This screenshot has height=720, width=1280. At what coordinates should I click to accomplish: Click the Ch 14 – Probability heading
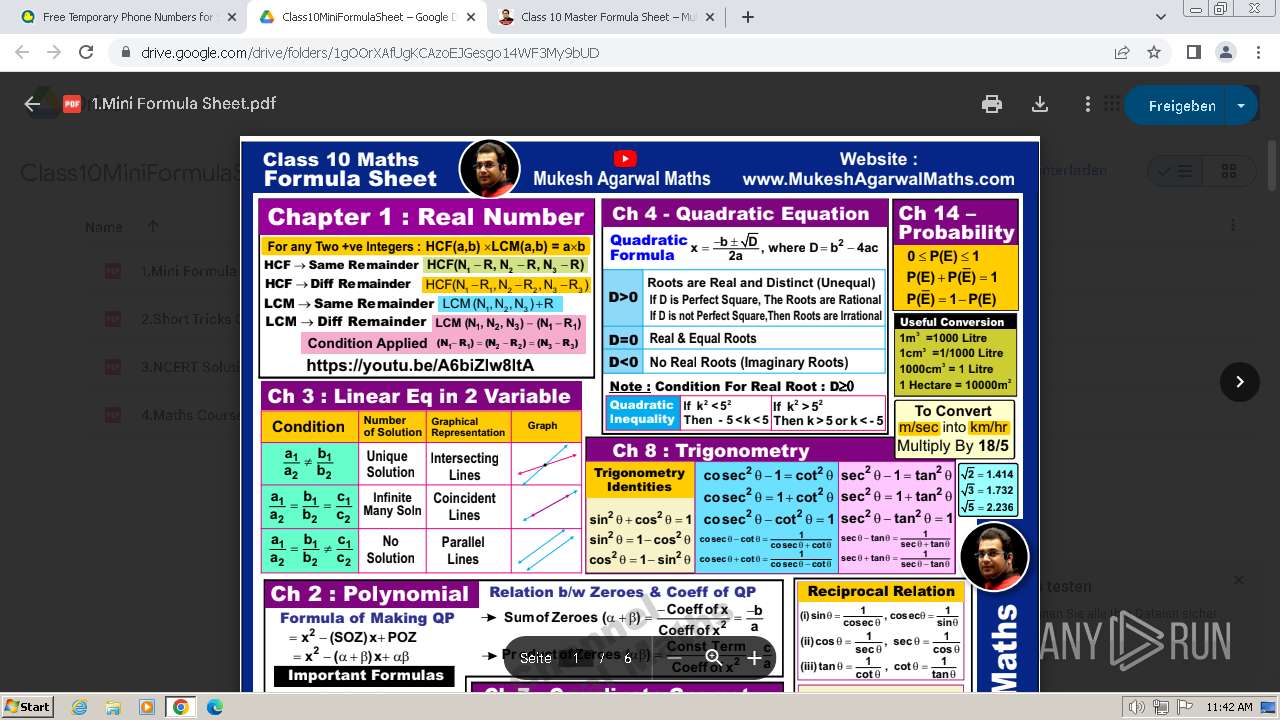(956, 222)
